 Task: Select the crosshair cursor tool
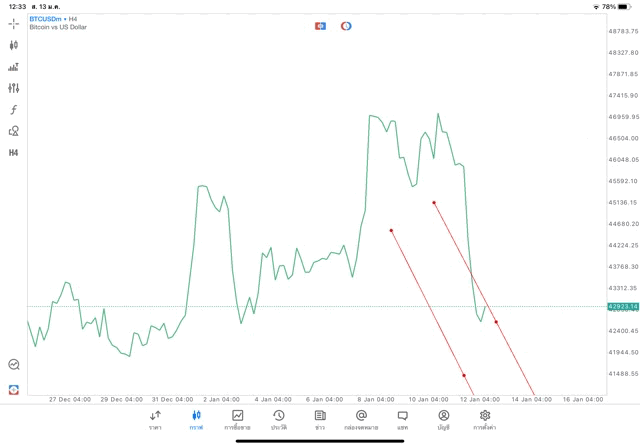[x=14, y=23]
